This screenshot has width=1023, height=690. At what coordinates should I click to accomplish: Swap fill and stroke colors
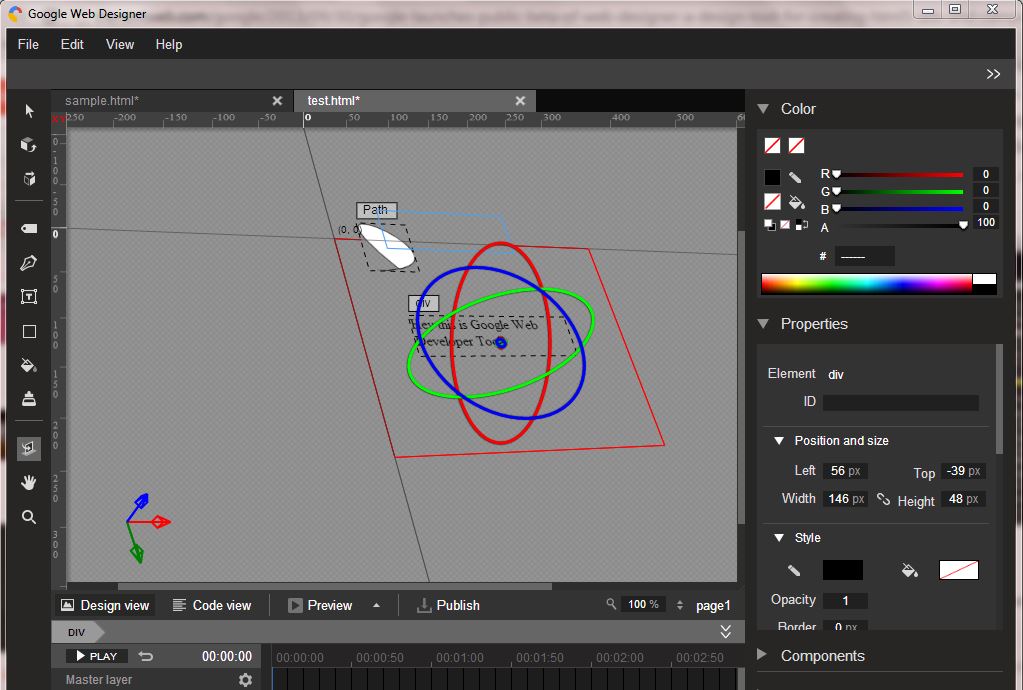(x=802, y=225)
